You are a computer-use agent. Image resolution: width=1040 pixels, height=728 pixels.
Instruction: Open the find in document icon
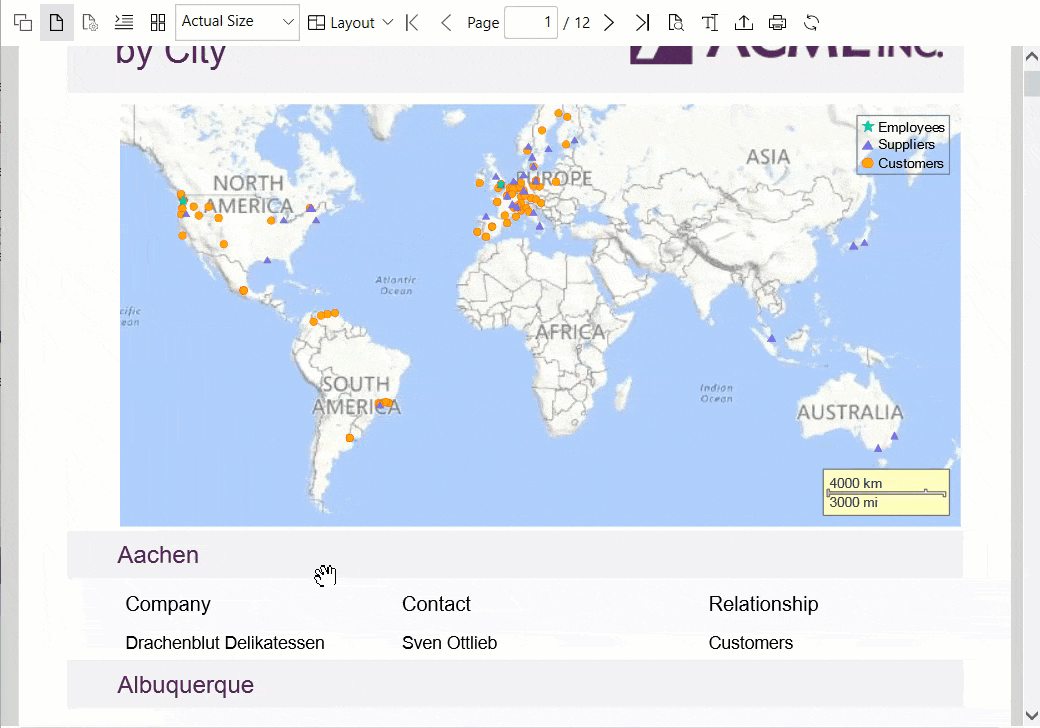pos(676,22)
